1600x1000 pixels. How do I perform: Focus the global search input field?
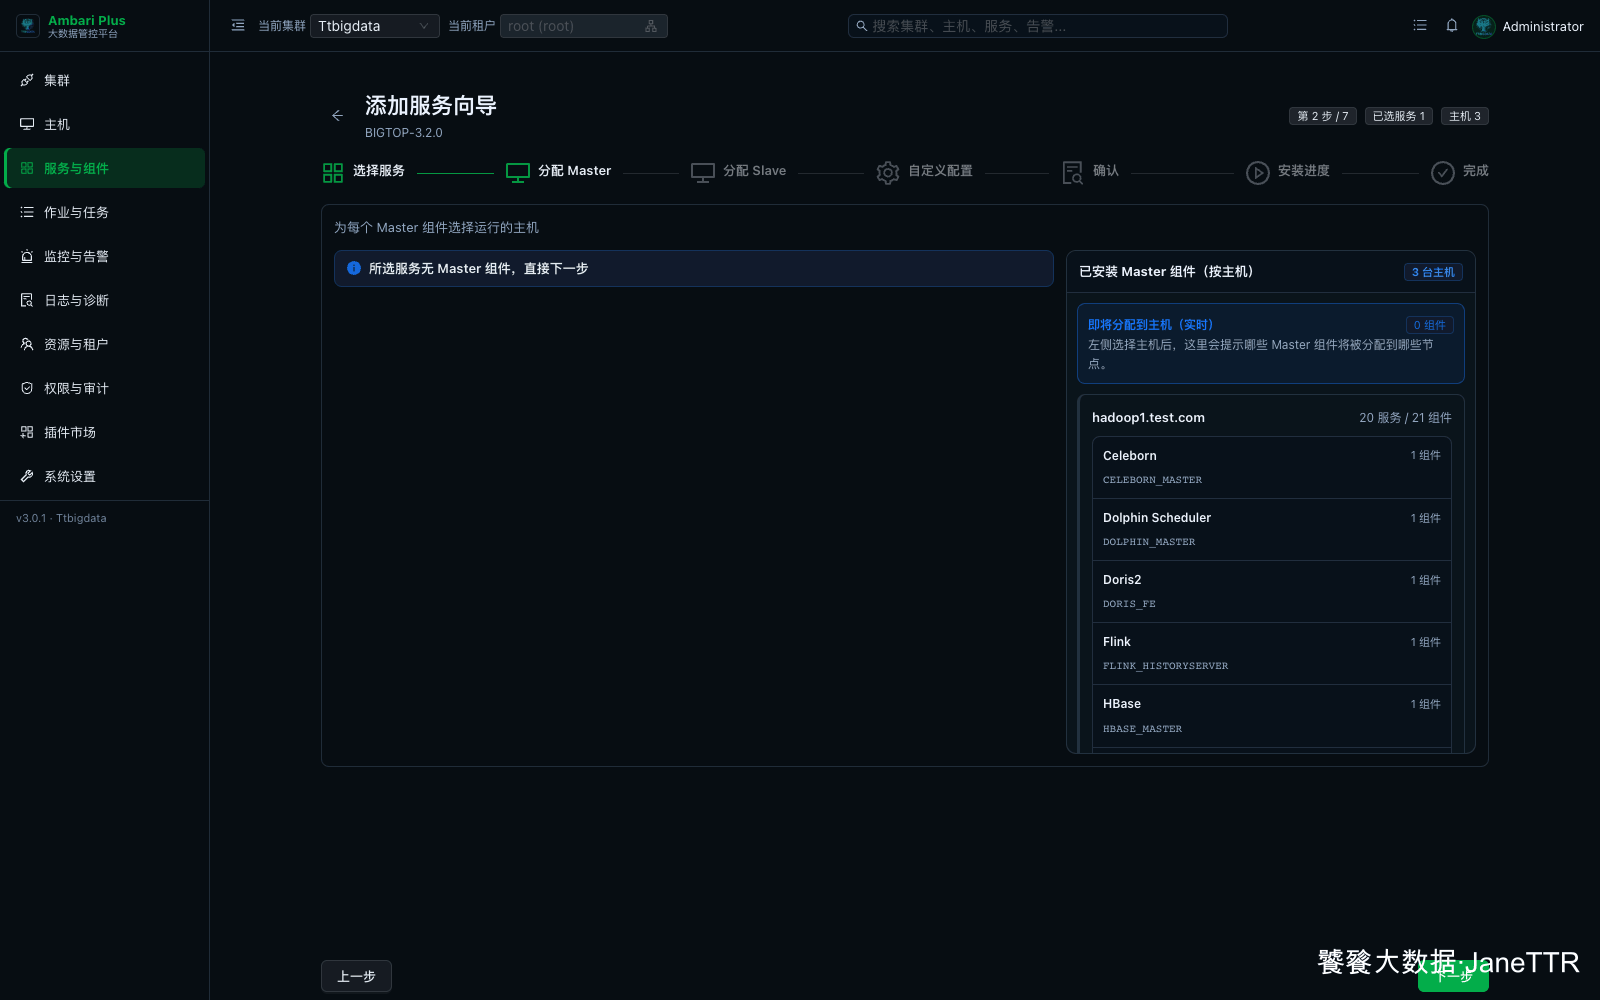[x=1037, y=26]
